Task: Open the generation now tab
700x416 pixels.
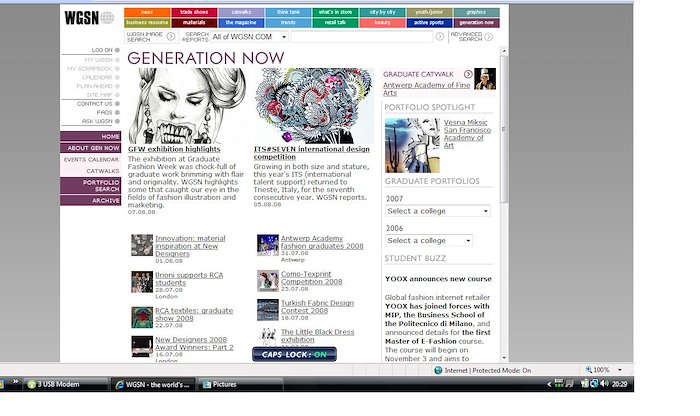Action: pyautogui.click(x=476, y=22)
